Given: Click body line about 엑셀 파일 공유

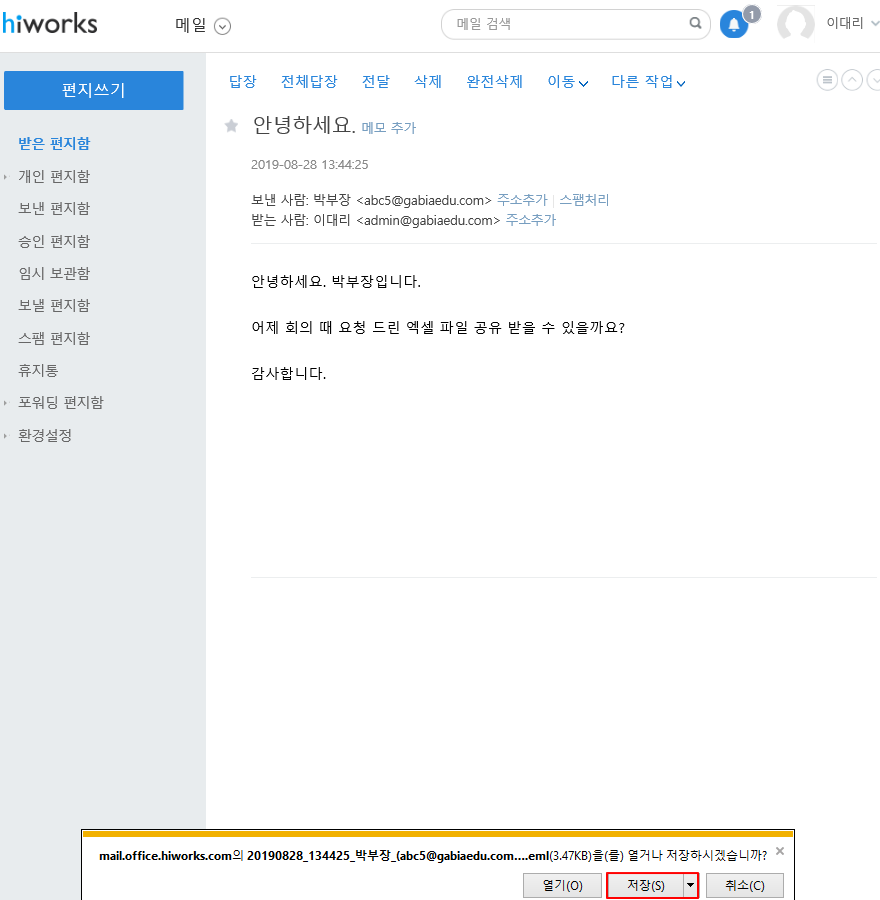Looking at the screenshot, I should pos(438,327).
